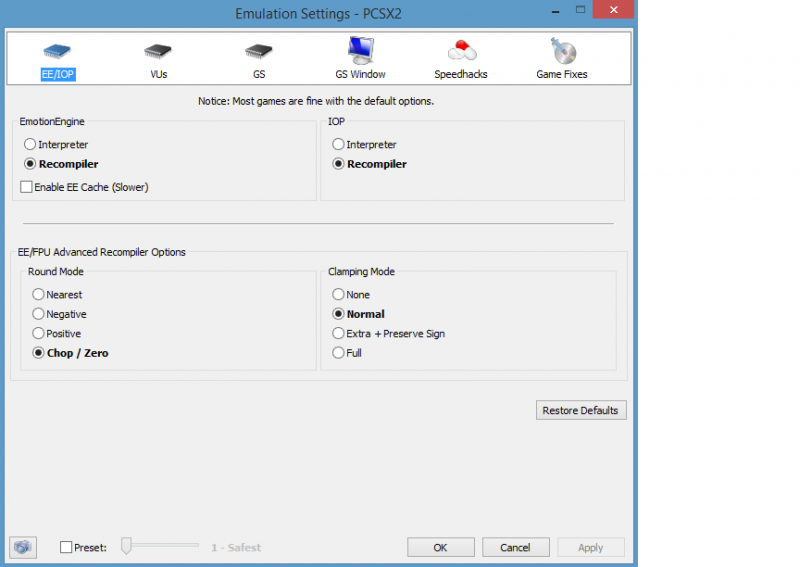Click the '1 - Safest' preset label
800x567 pixels.
[236, 548]
